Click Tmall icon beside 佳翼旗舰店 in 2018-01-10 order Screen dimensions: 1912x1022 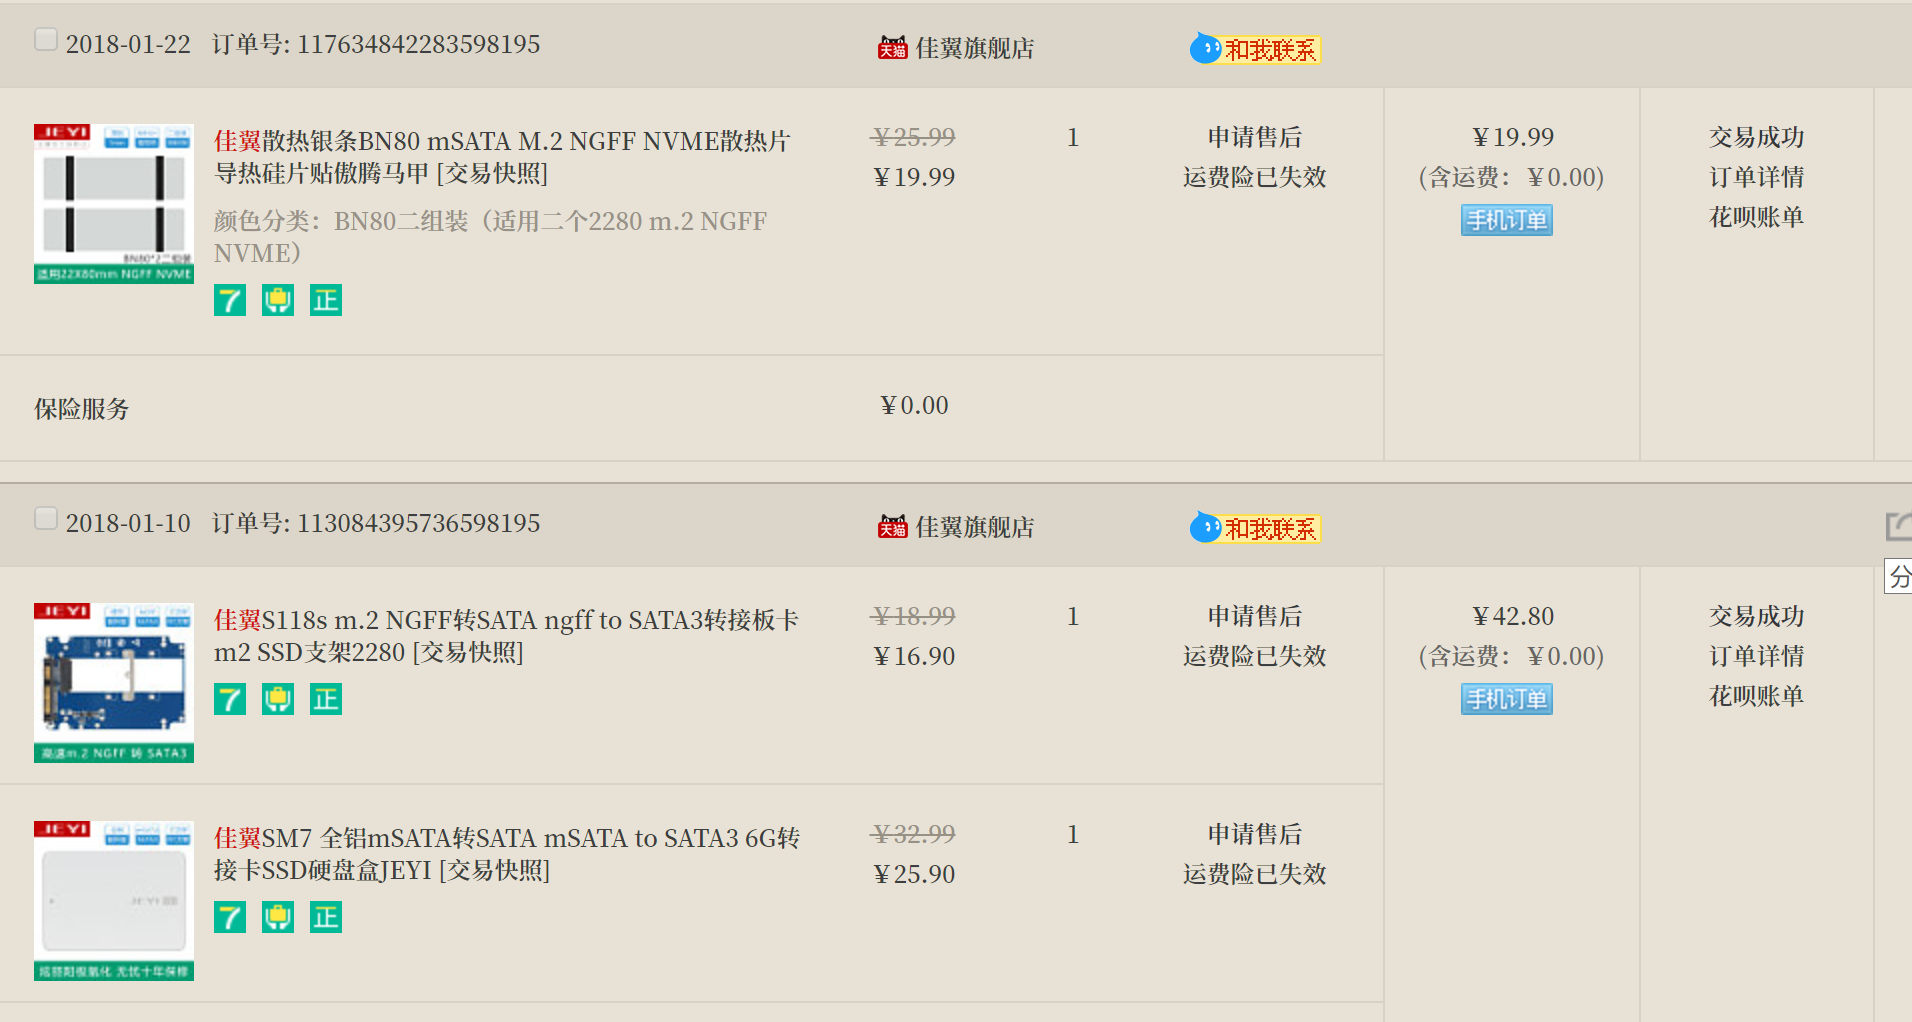pyautogui.click(x=892, y=527)
